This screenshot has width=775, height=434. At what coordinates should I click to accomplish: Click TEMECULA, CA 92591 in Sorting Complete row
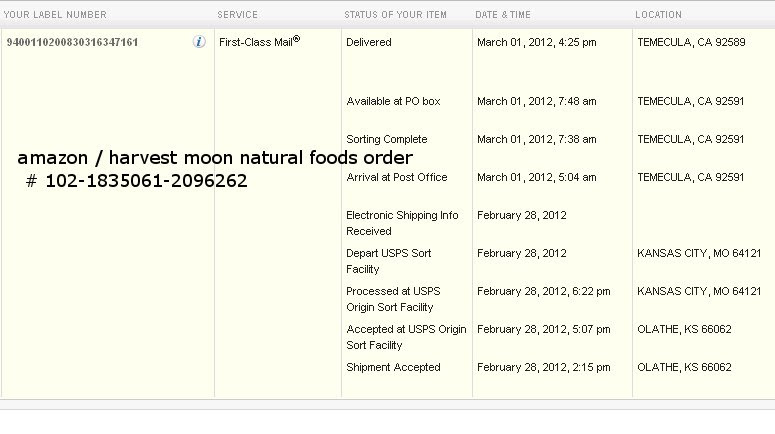pyautogui.click(x=690, y=139)
